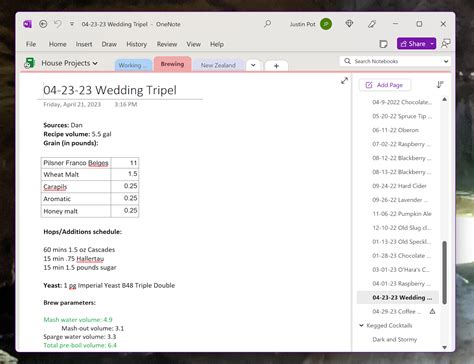Open the search magnifier in title bar

click(x=267, y=24)
